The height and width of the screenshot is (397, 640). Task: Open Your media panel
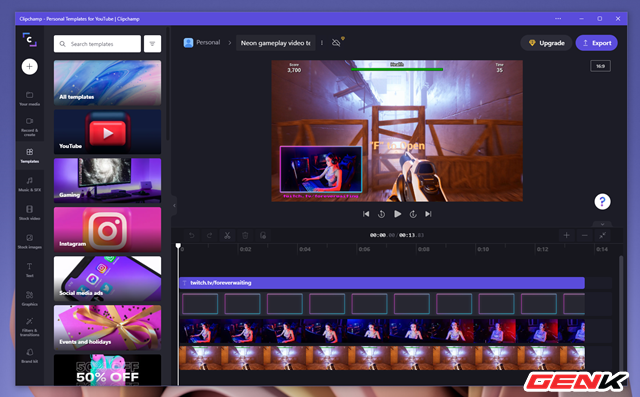(x=29, y=98)
